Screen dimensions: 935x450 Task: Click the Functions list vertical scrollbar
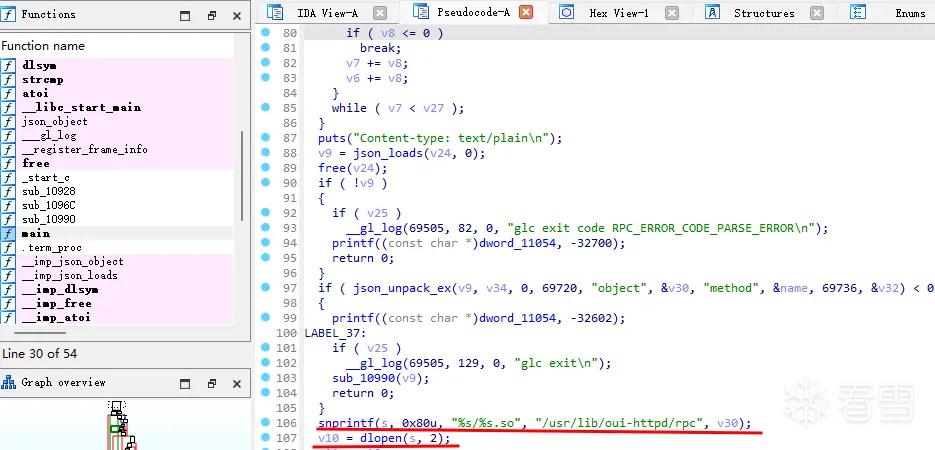click(x=242, y=176)
